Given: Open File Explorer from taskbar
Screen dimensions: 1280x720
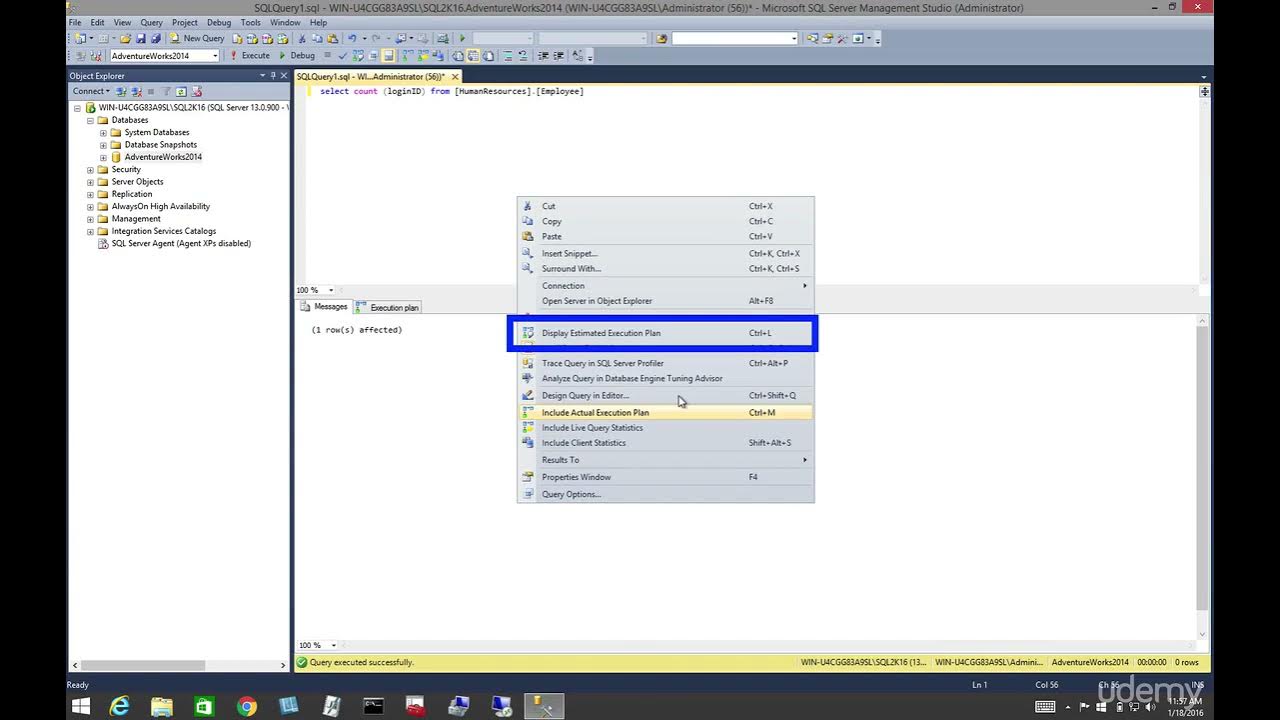Looking at the screenshot, I should [x=161, y=706].
